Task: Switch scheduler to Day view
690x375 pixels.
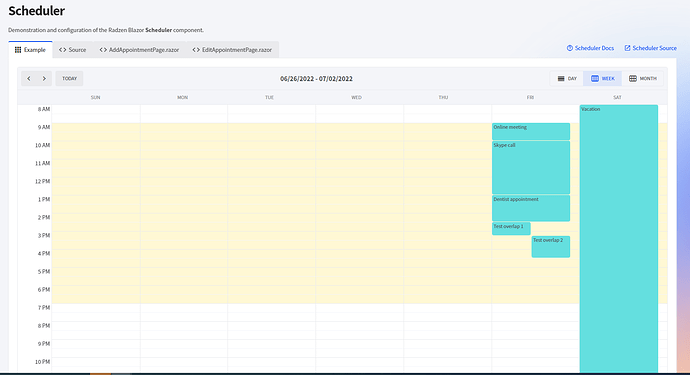Action: tap(567, 79)
